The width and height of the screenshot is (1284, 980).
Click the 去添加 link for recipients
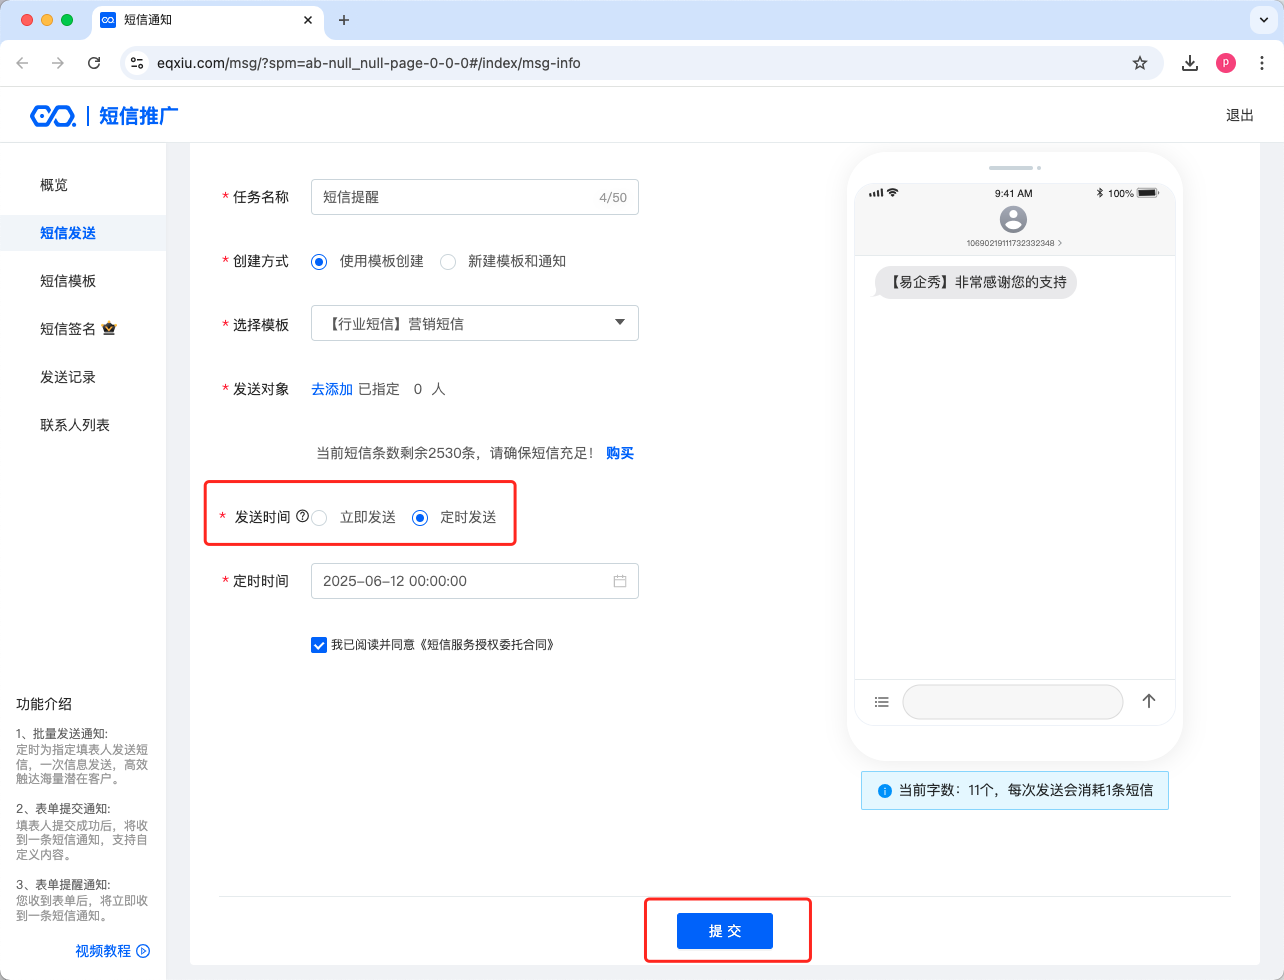pos(332,389)
